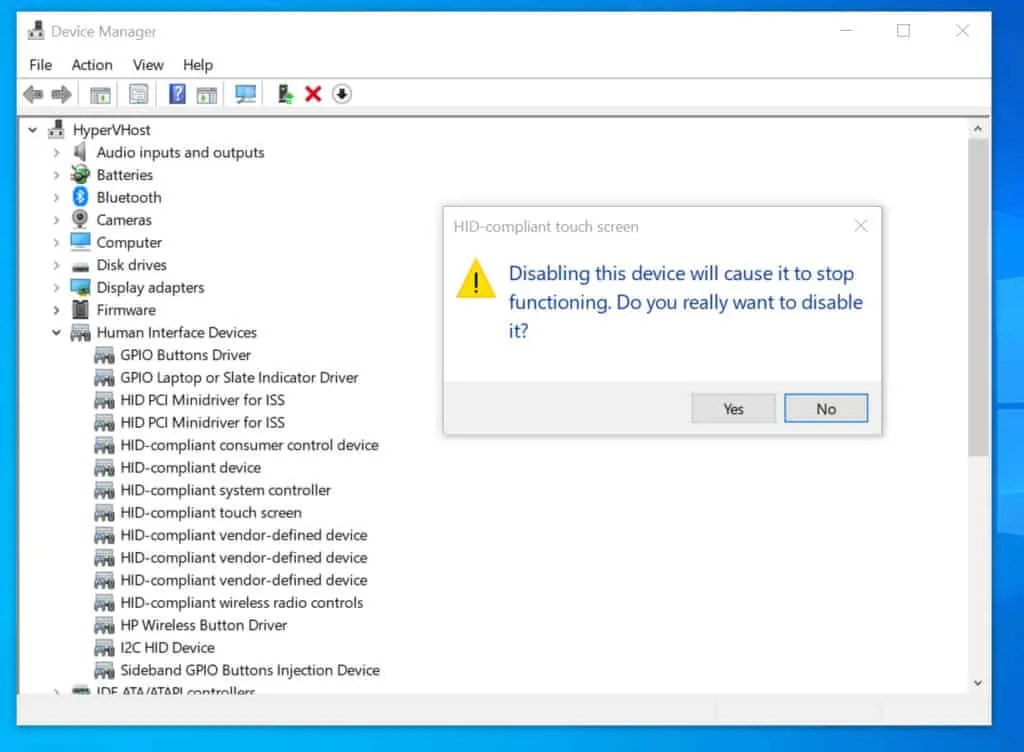Open the Action menu
Screen dimensions: 1024x752
pos(92,65)
